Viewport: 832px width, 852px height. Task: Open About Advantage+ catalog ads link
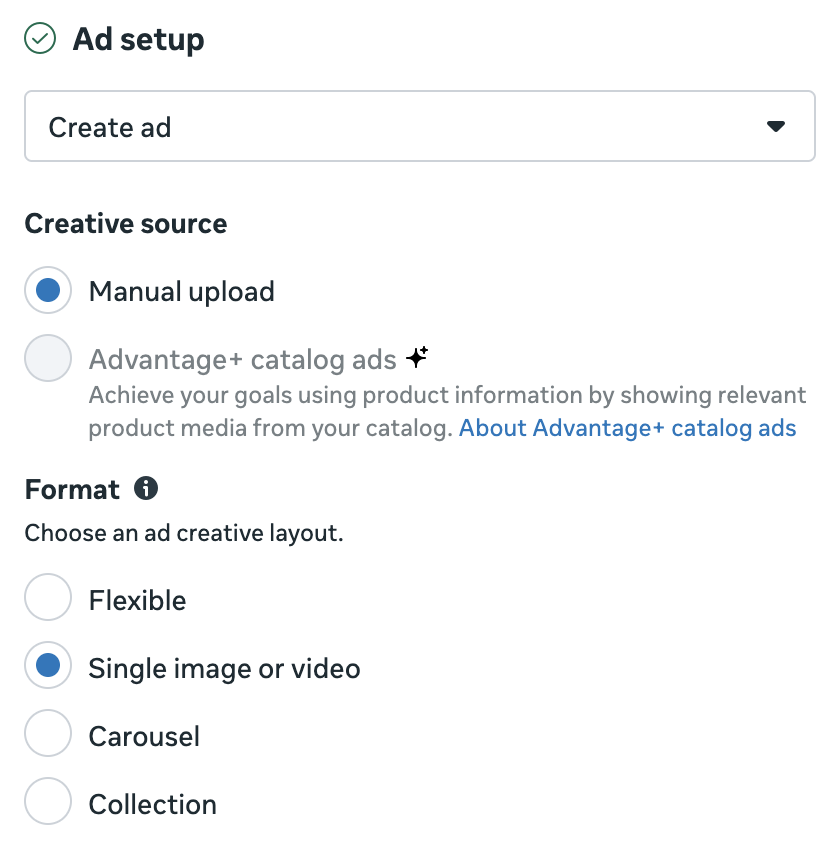coord(627,428)
